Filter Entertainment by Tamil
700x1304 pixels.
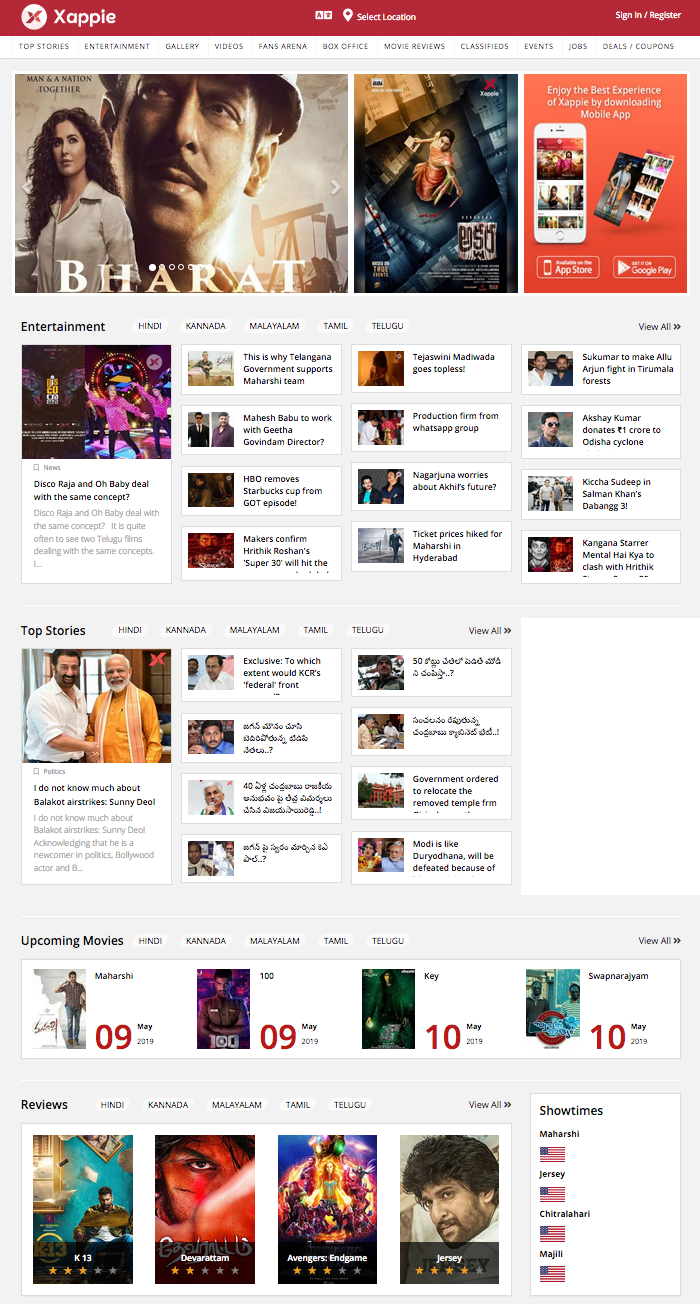click(336, 326)
